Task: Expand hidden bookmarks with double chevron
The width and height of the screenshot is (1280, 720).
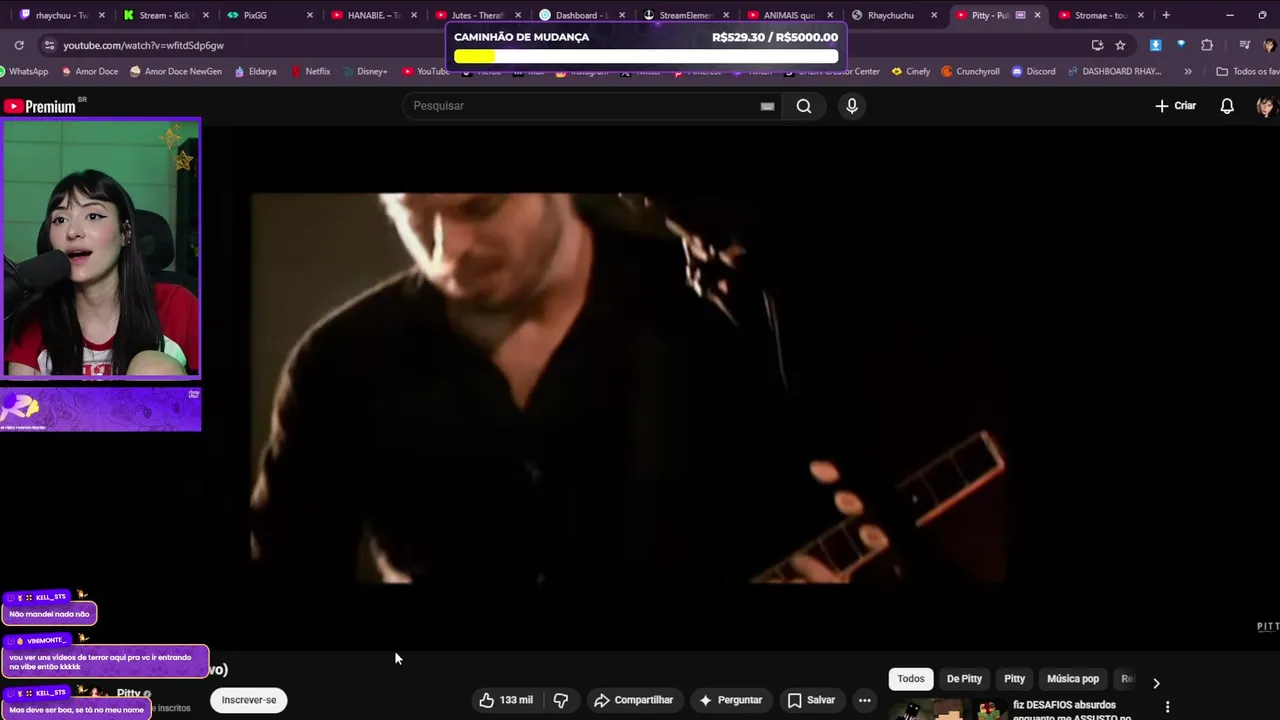Action: click(1188, 71)
